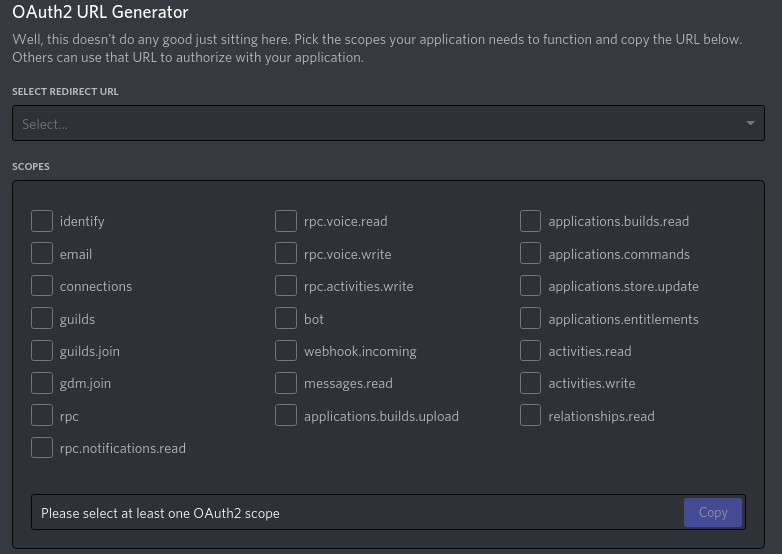
Task: Toggle the rpc.voice.write checkbox
Action: (286, 253)
